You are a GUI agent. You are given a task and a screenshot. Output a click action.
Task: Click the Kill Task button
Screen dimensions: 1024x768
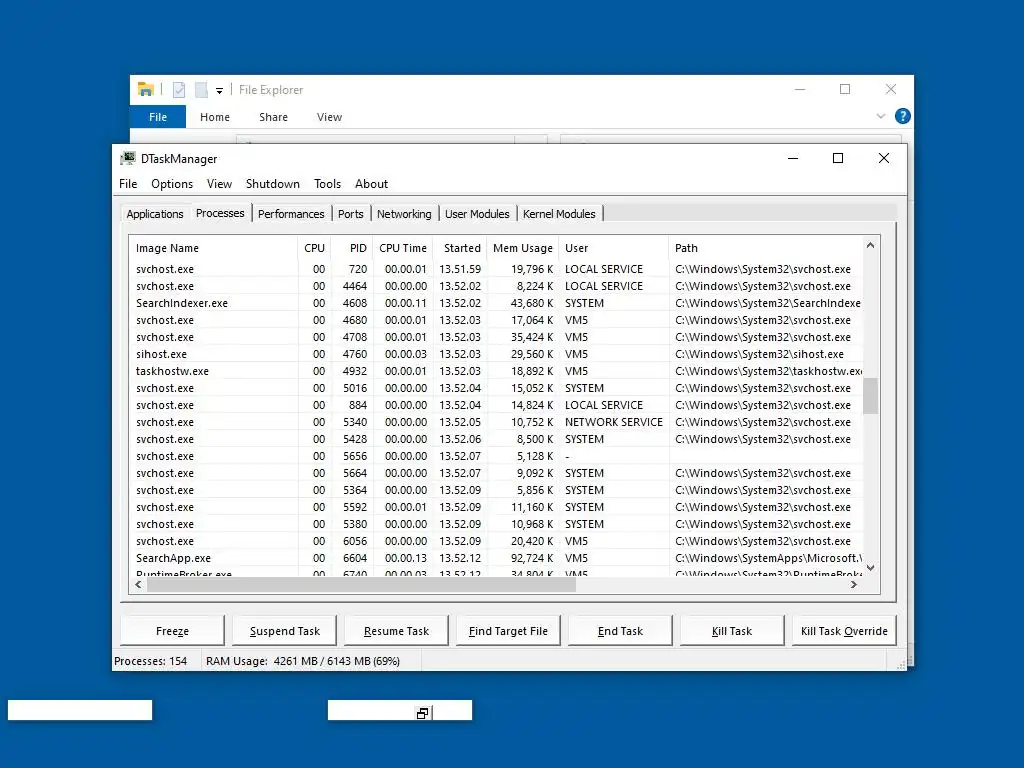click(x=732, y=631)
